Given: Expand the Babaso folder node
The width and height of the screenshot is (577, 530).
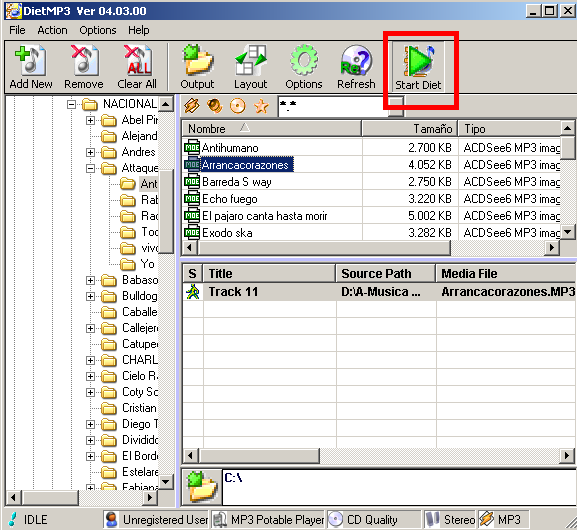Looking at the screenshot, I should pyautogui.click(x=90, y=280).
